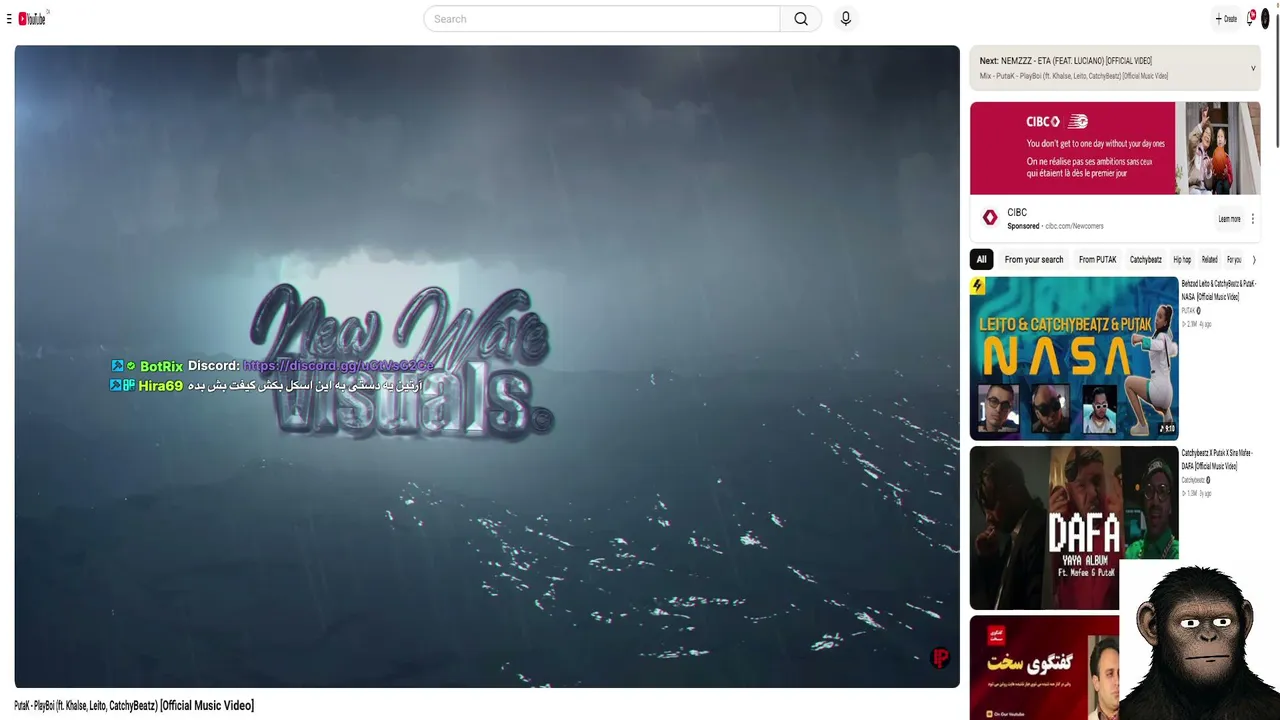This screenshot has width=1280, height=720.
Task: Click the PlayBoi video title below player
Action: point(134,706)
